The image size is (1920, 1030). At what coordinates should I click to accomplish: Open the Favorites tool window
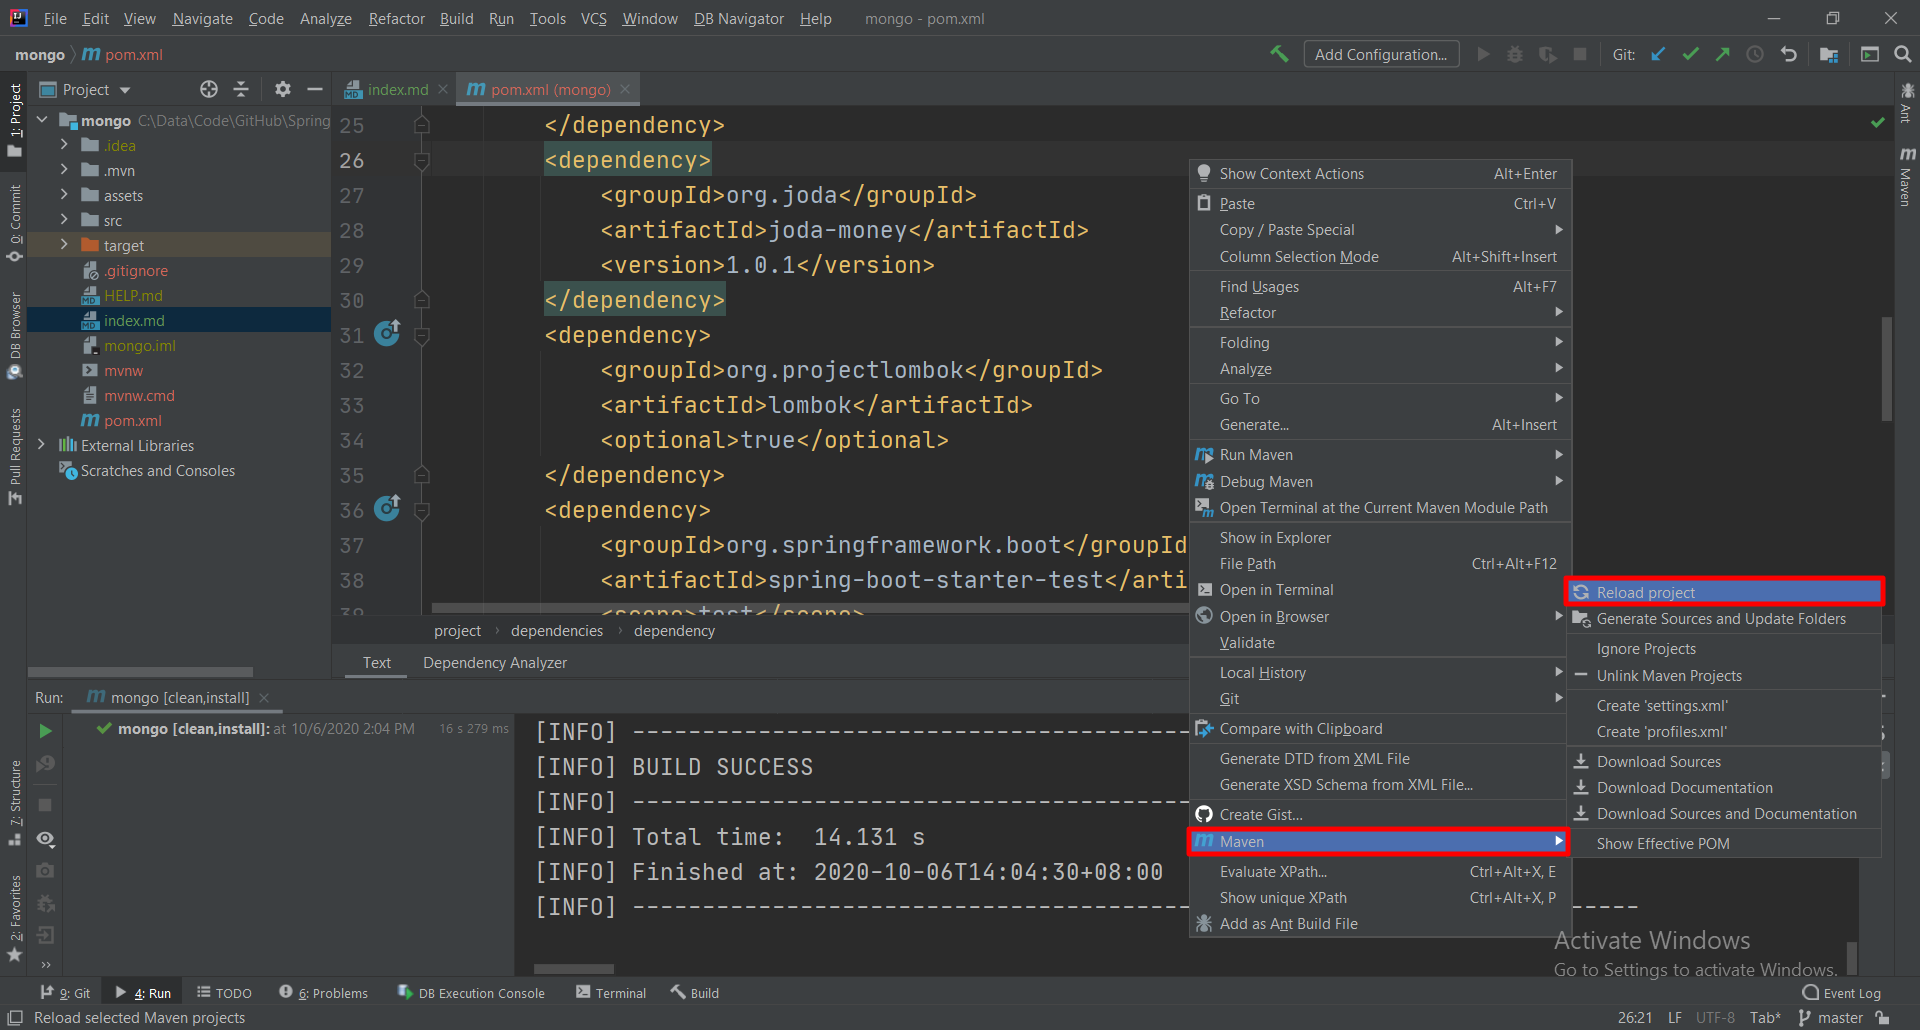(x=15, y=918)
